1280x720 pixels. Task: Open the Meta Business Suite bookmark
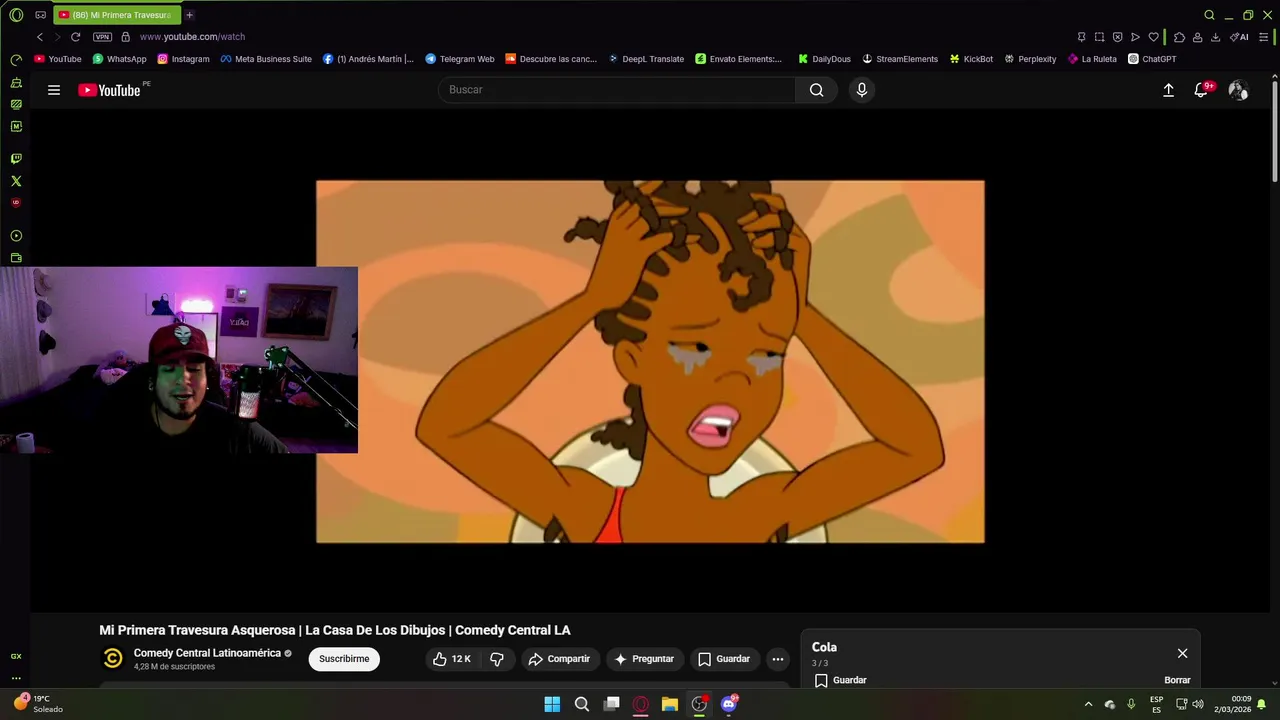click(266, 59)
